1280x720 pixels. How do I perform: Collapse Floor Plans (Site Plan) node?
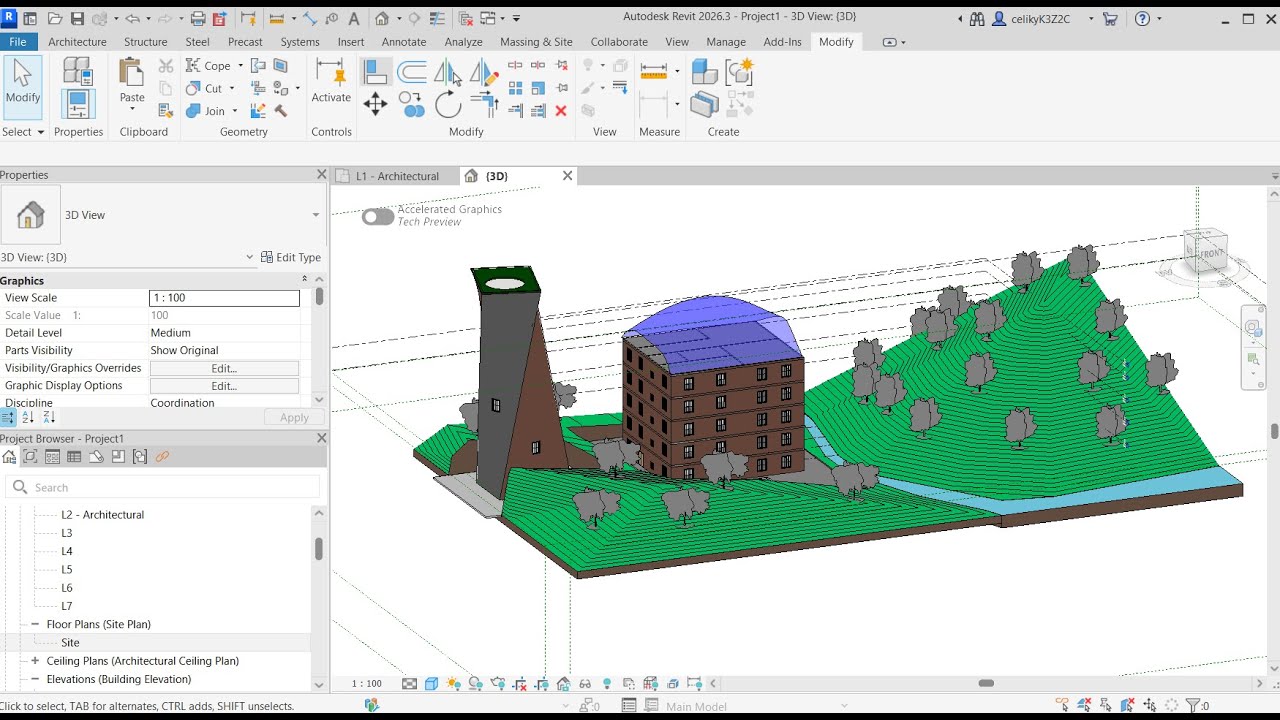point(35,624)
